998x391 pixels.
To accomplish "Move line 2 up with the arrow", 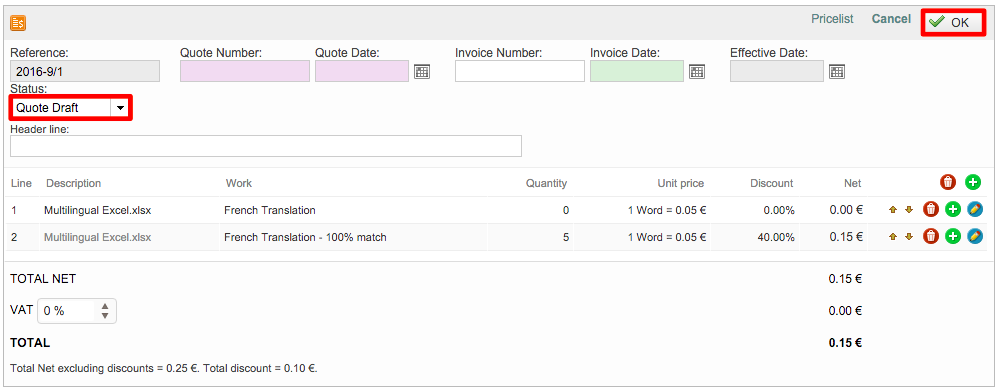I will [x=893, y=237].
